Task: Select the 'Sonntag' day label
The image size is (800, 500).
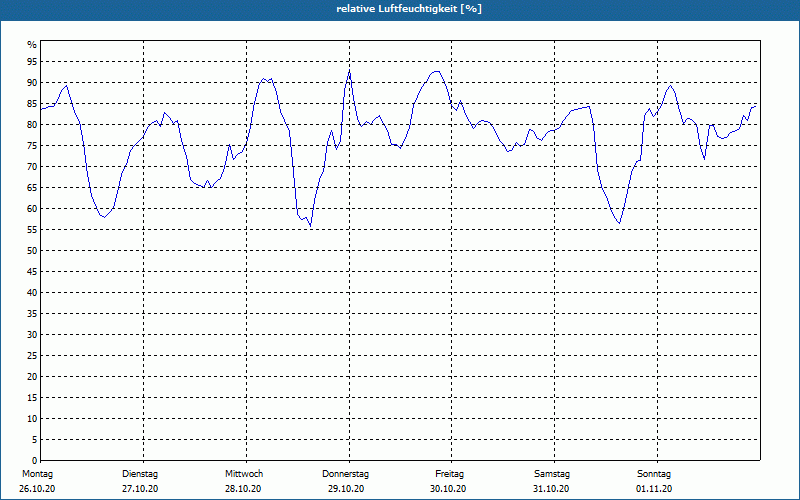Action: point(654,474)
